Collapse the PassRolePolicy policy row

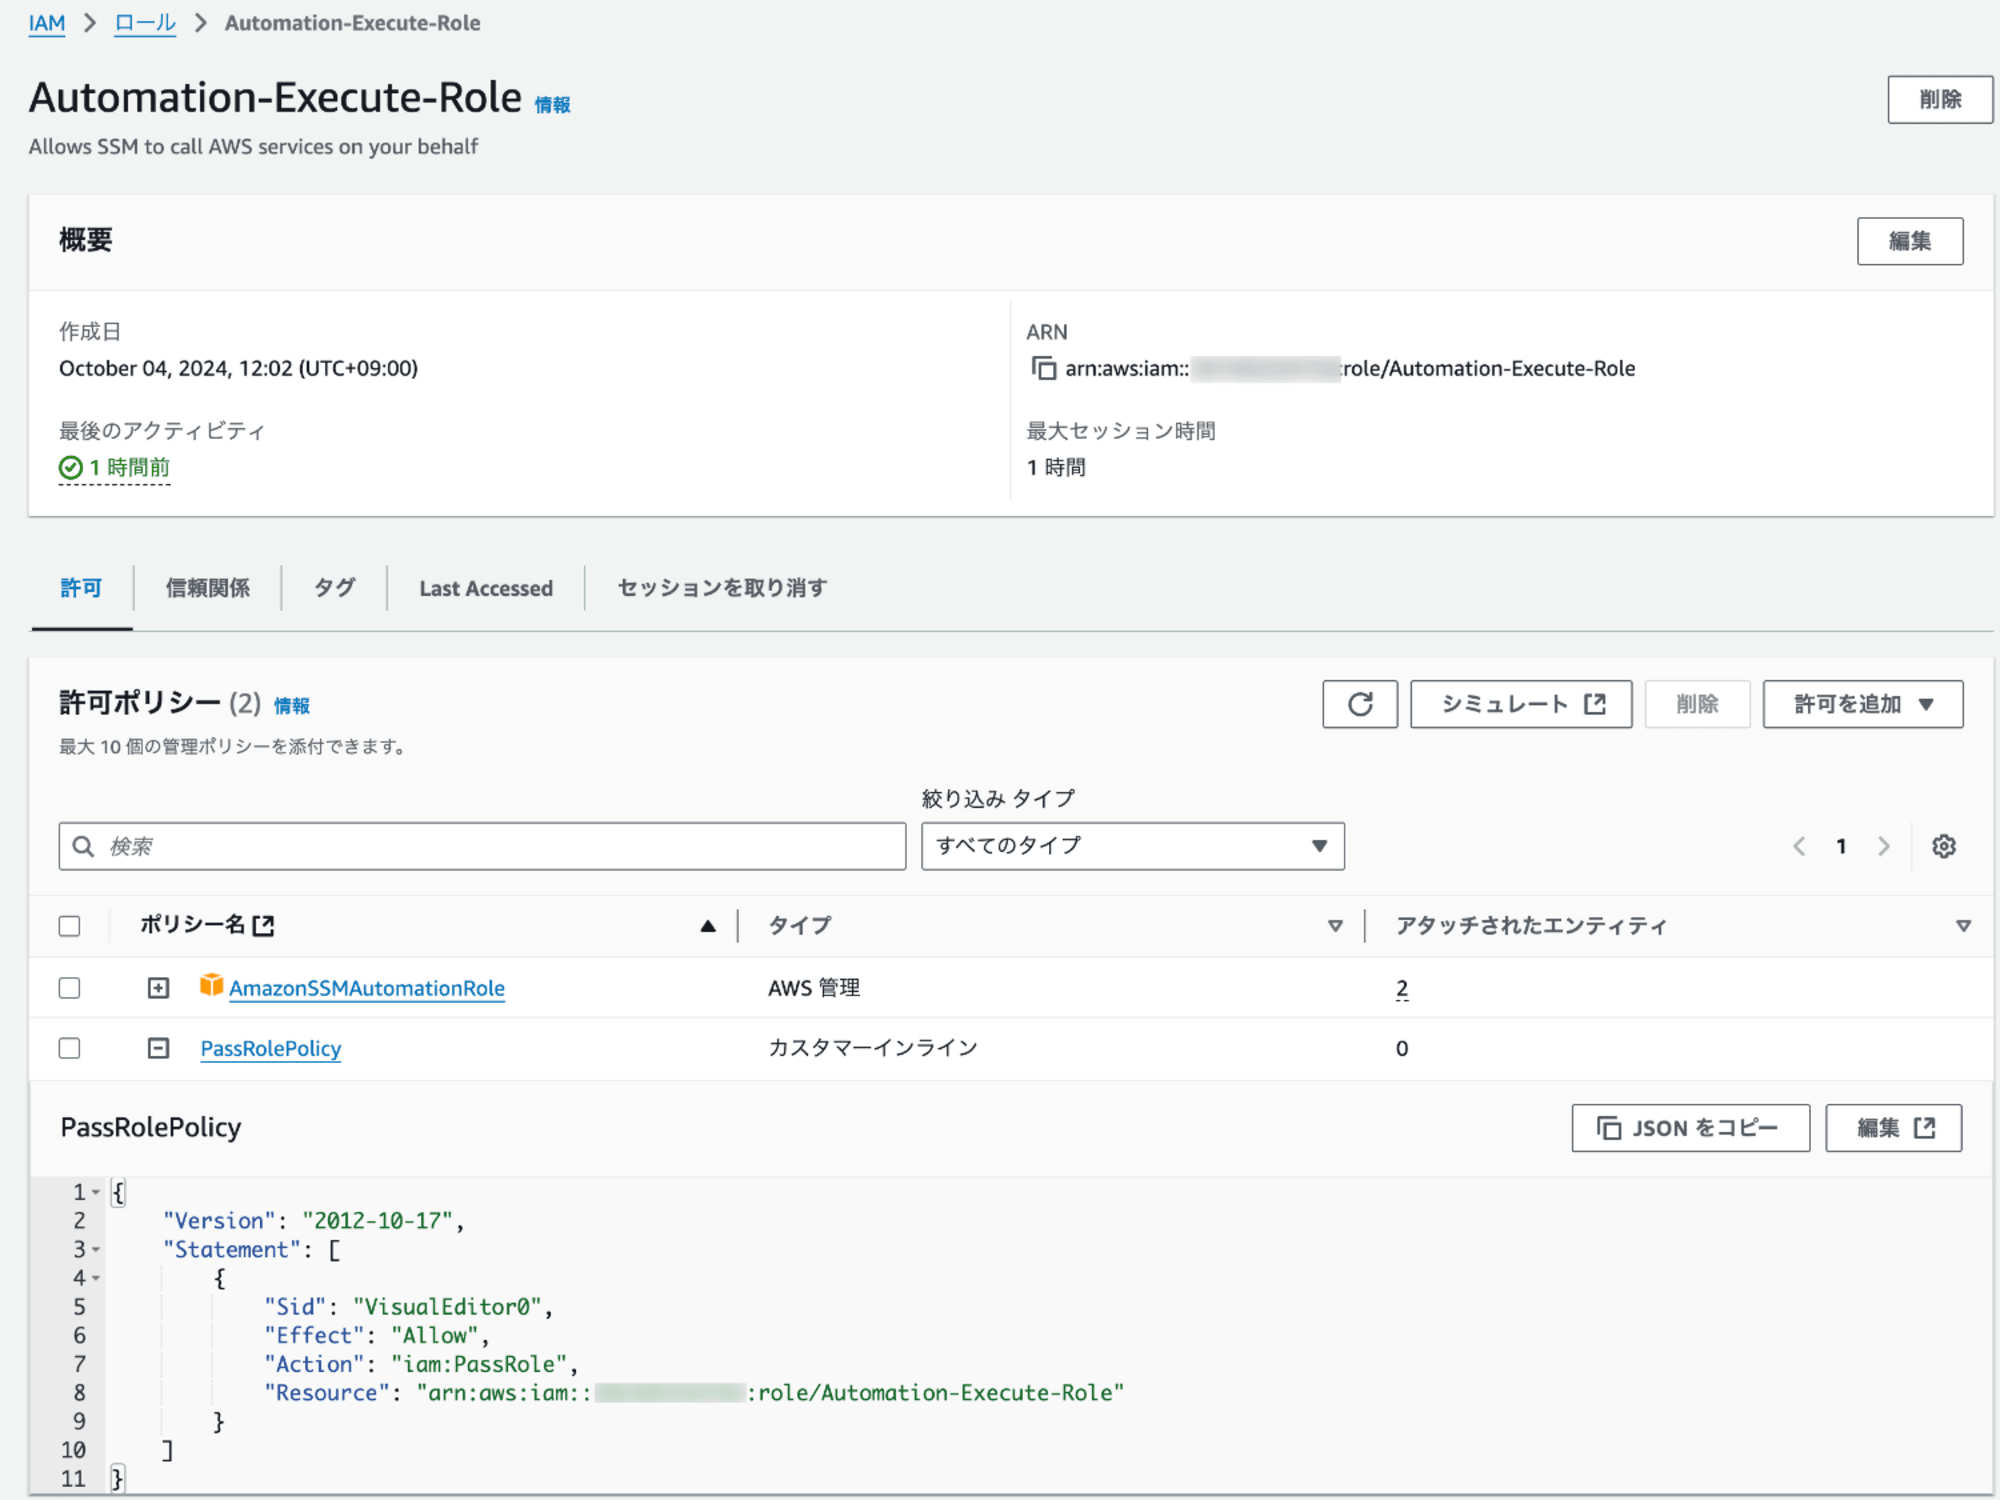[x=158, y=1048]
